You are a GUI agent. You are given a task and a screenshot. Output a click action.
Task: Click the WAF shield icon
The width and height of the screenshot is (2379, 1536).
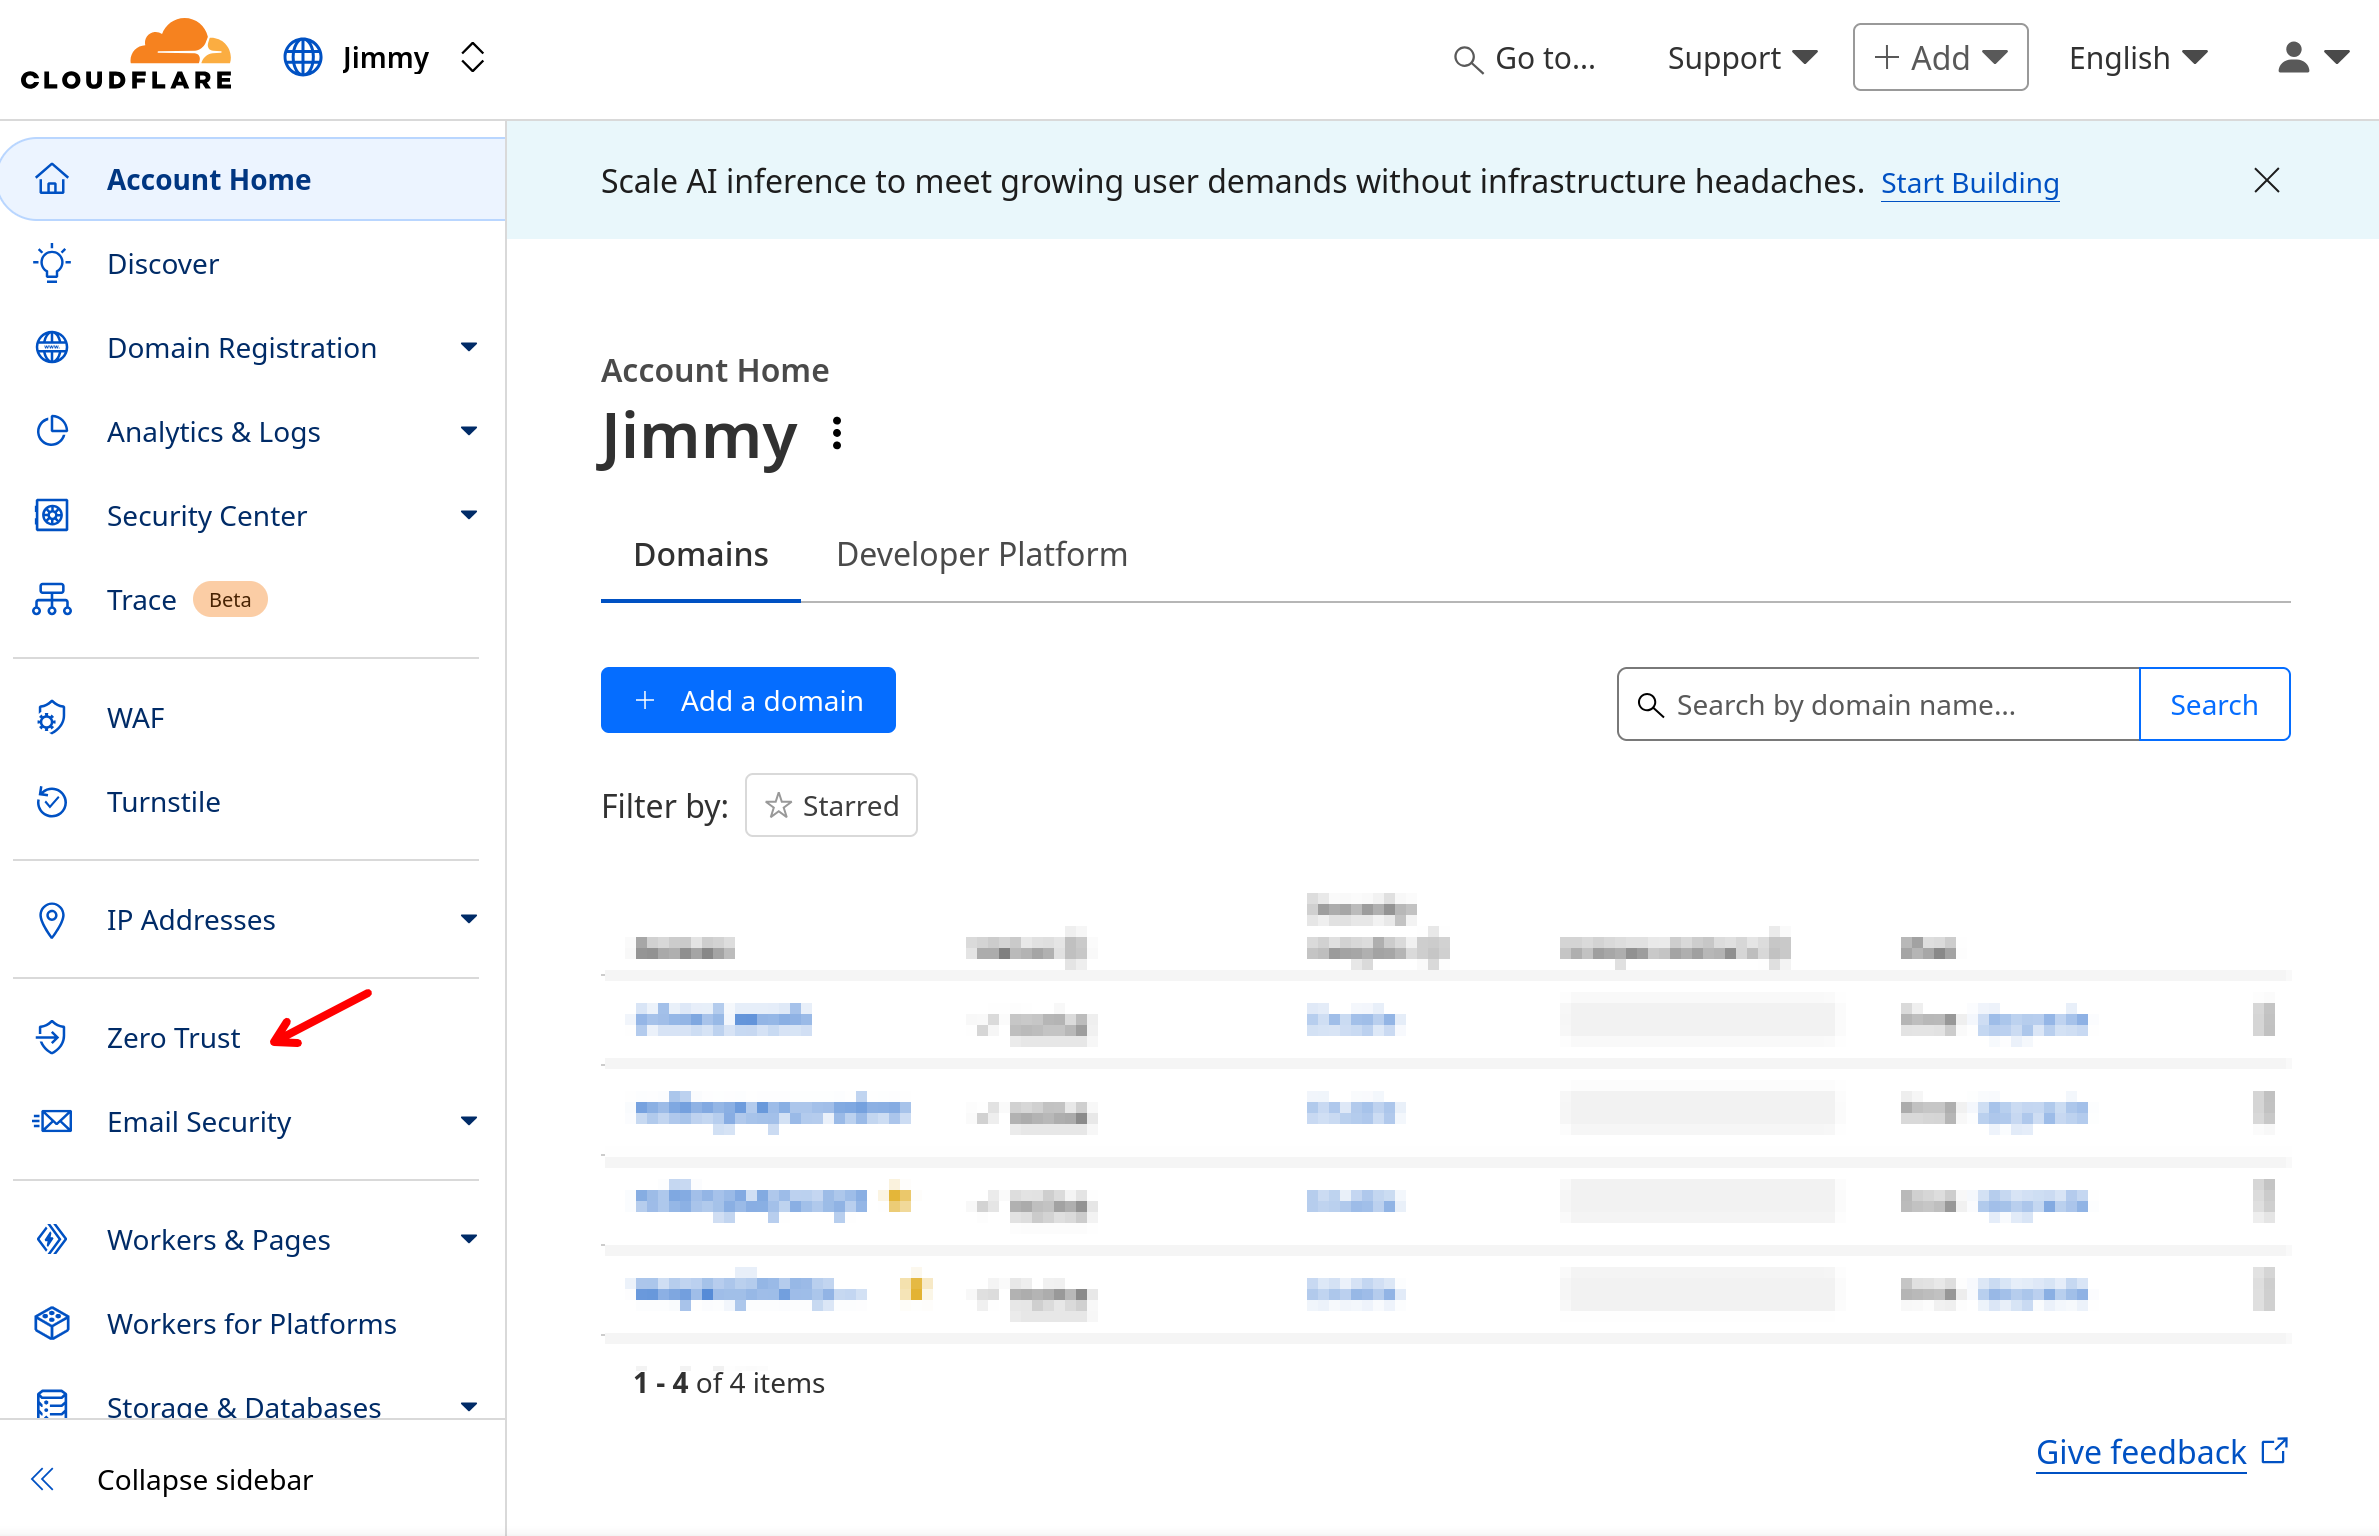[x=52, y=717]
